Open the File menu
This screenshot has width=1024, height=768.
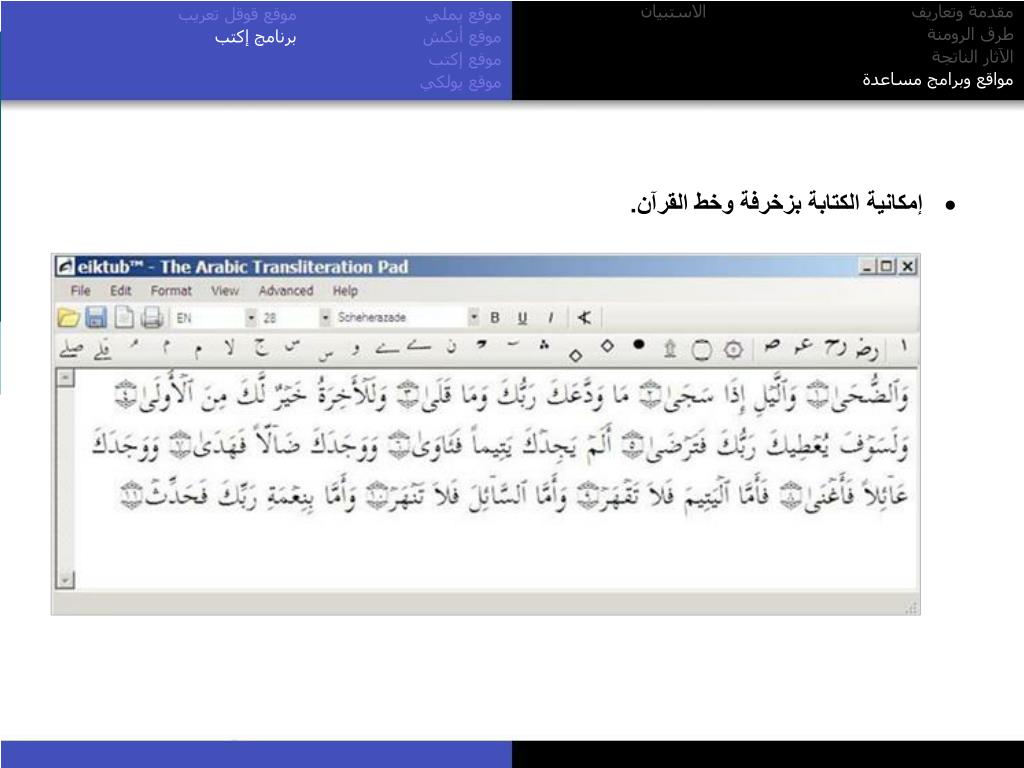coord(80,291)
